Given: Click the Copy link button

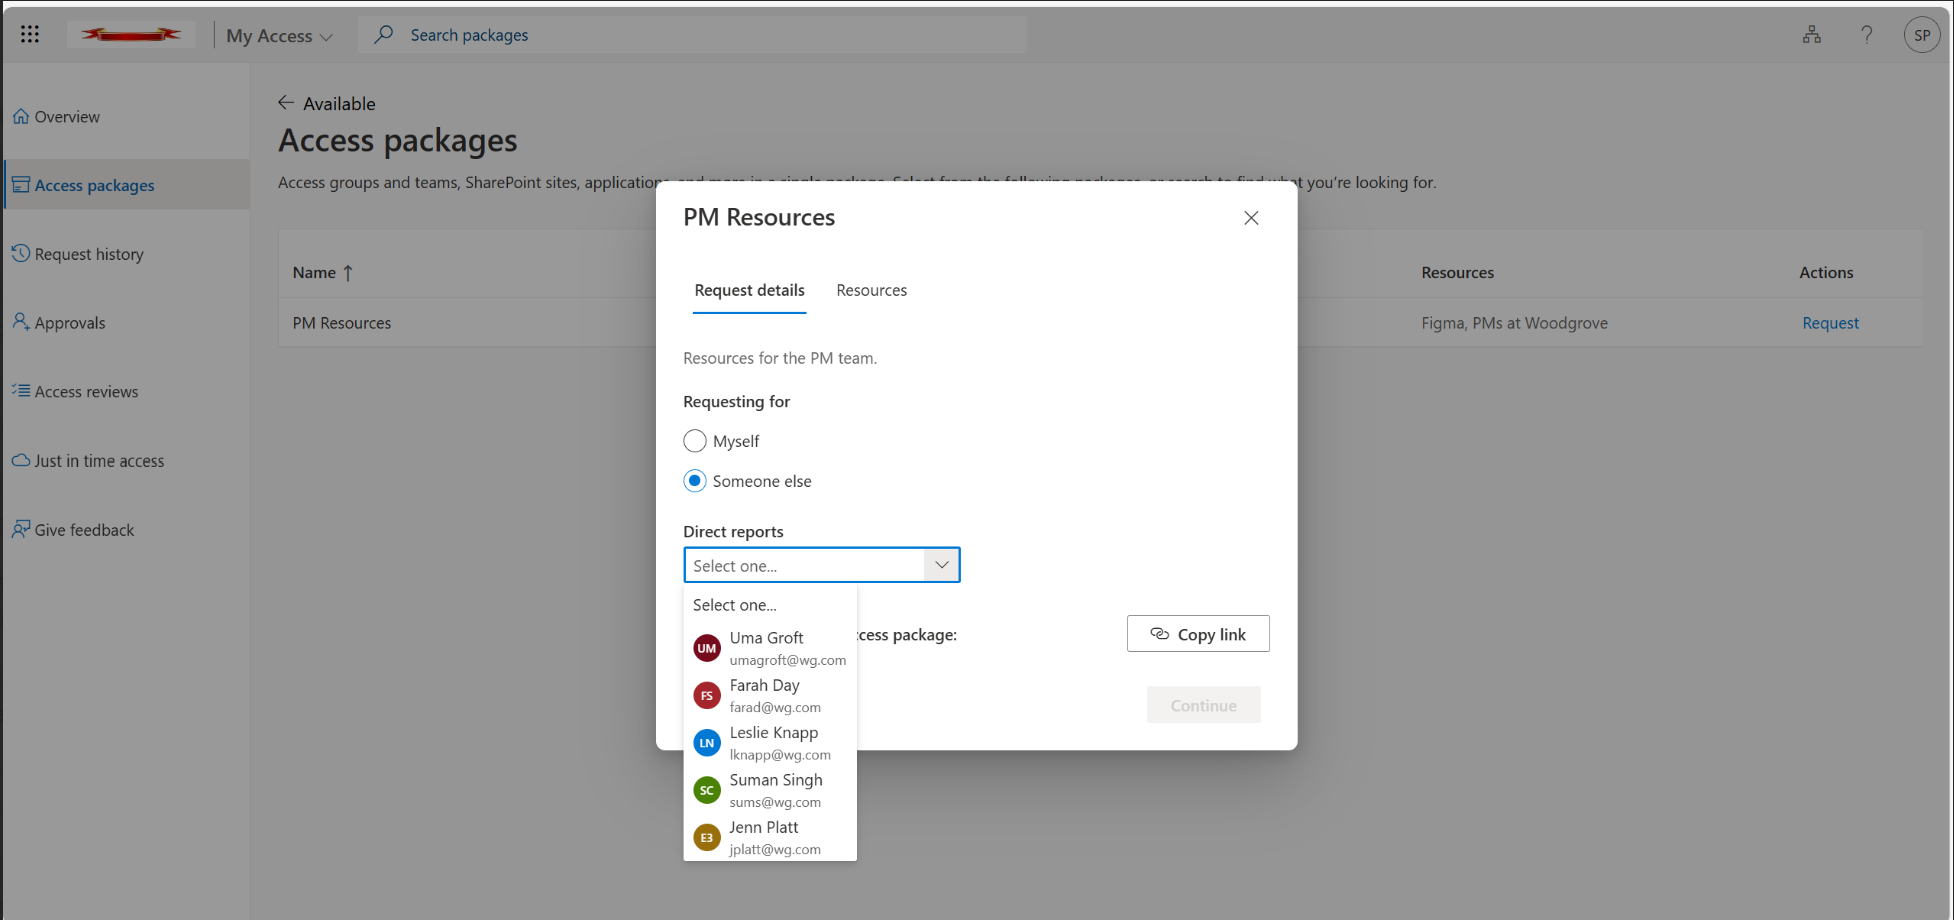Looking at the screenshot, I should tap(1197, 633).
